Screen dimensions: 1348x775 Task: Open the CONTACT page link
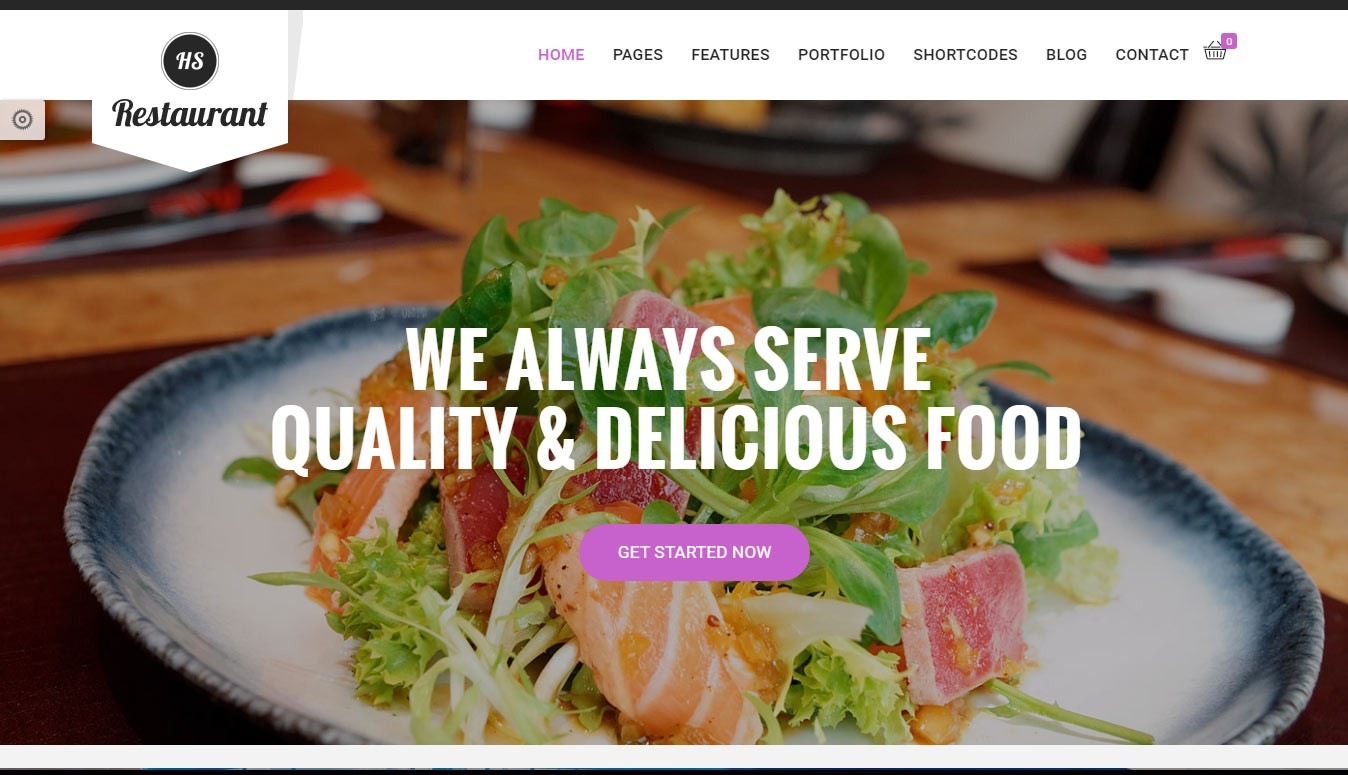[1152, 55]
